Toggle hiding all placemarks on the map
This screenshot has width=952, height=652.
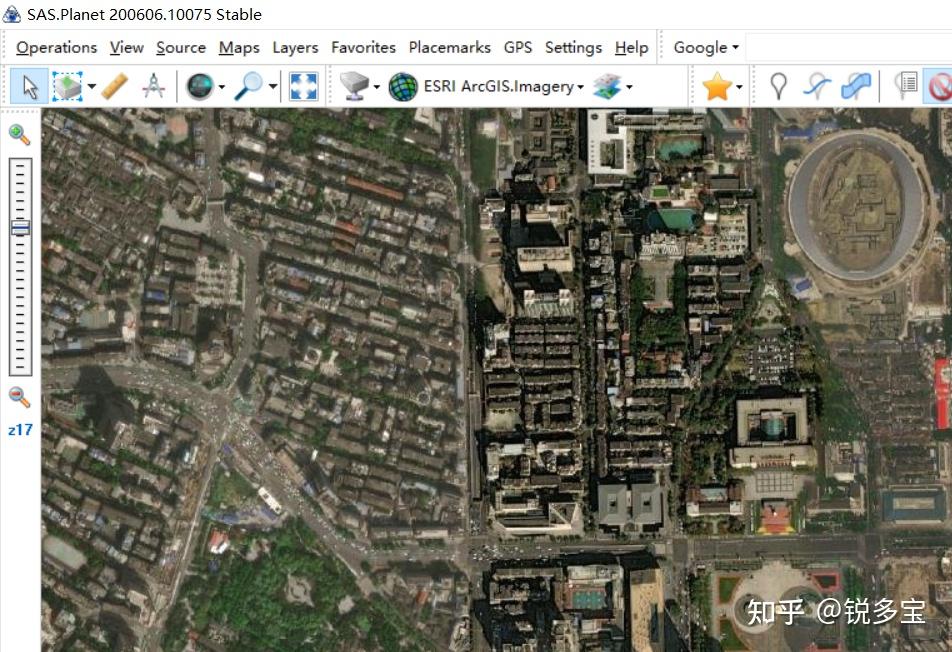(940, 86)
